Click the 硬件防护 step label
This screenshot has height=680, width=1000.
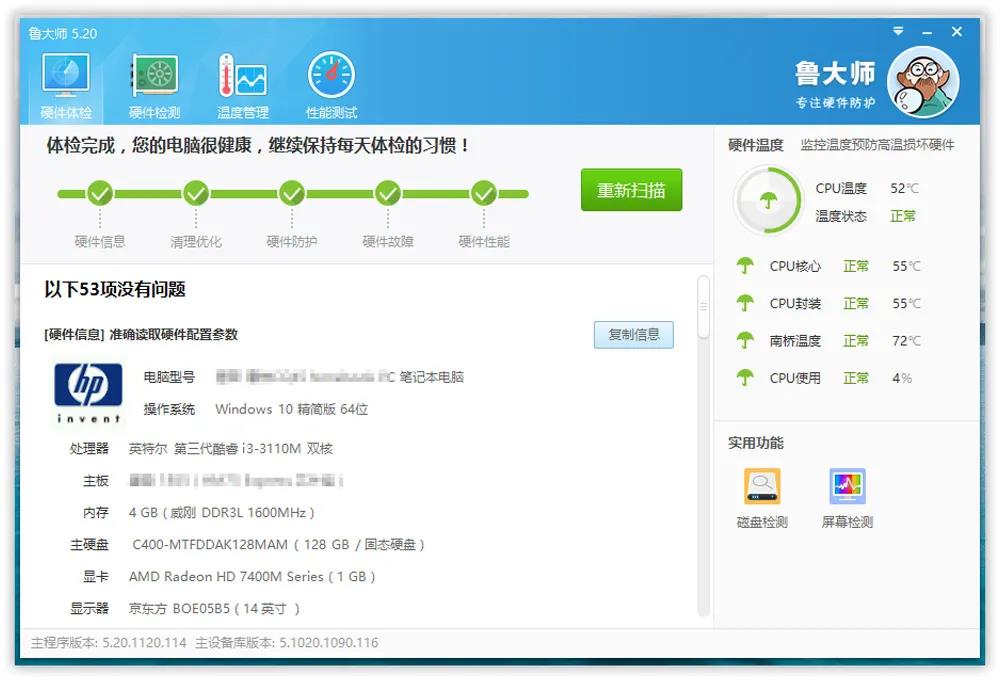[292, 241]
